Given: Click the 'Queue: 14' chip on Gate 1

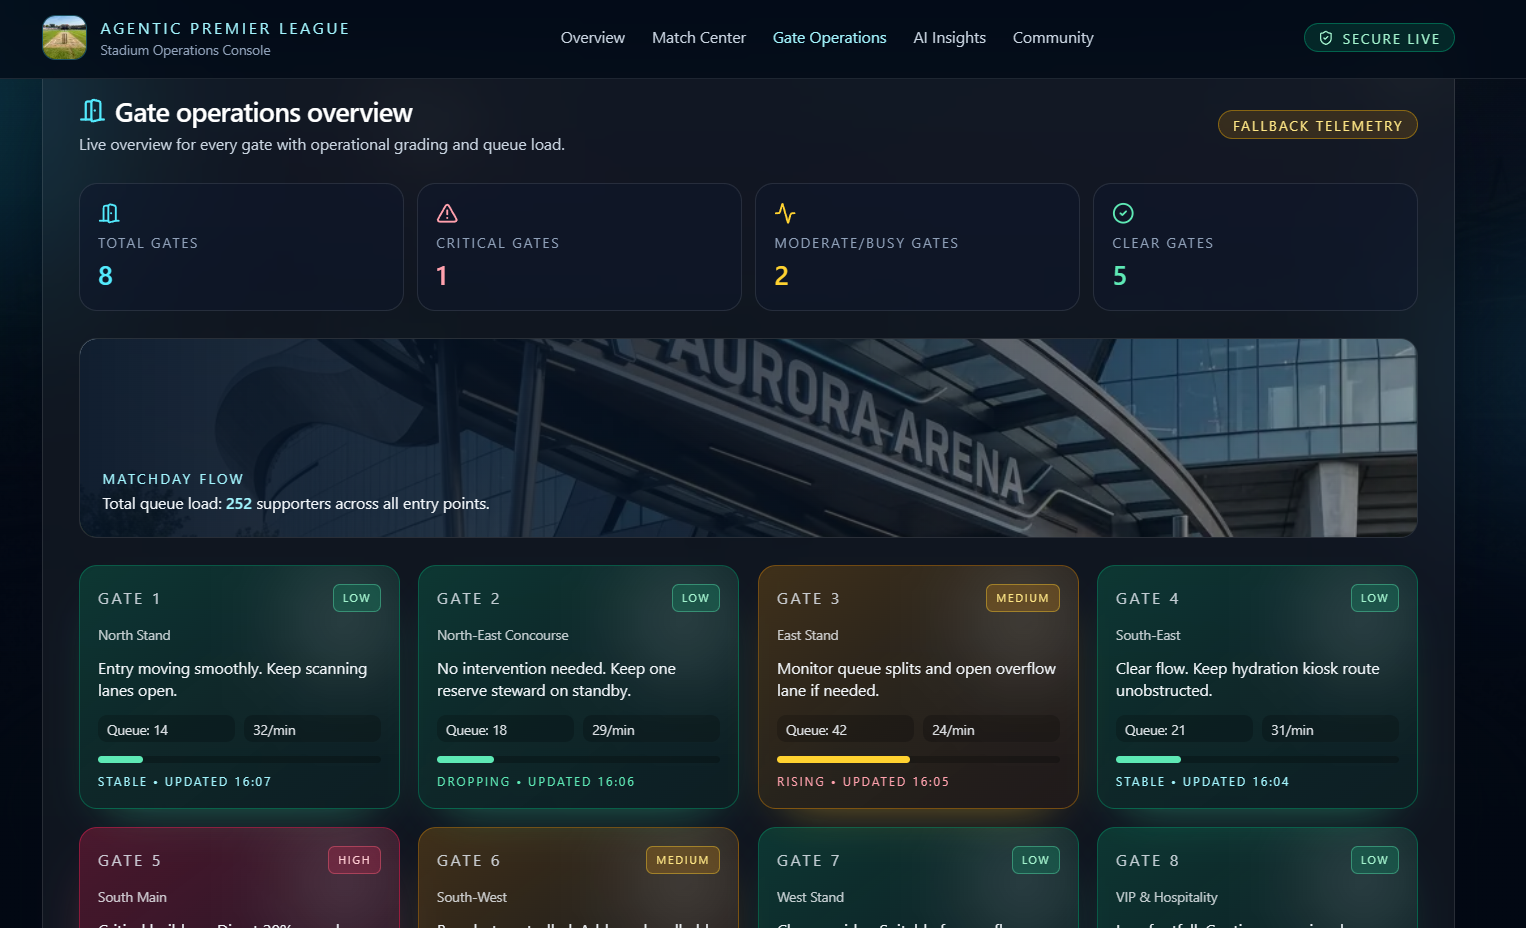Looking at the screenshot, I should pyautogui.click(x=166, y=730).
